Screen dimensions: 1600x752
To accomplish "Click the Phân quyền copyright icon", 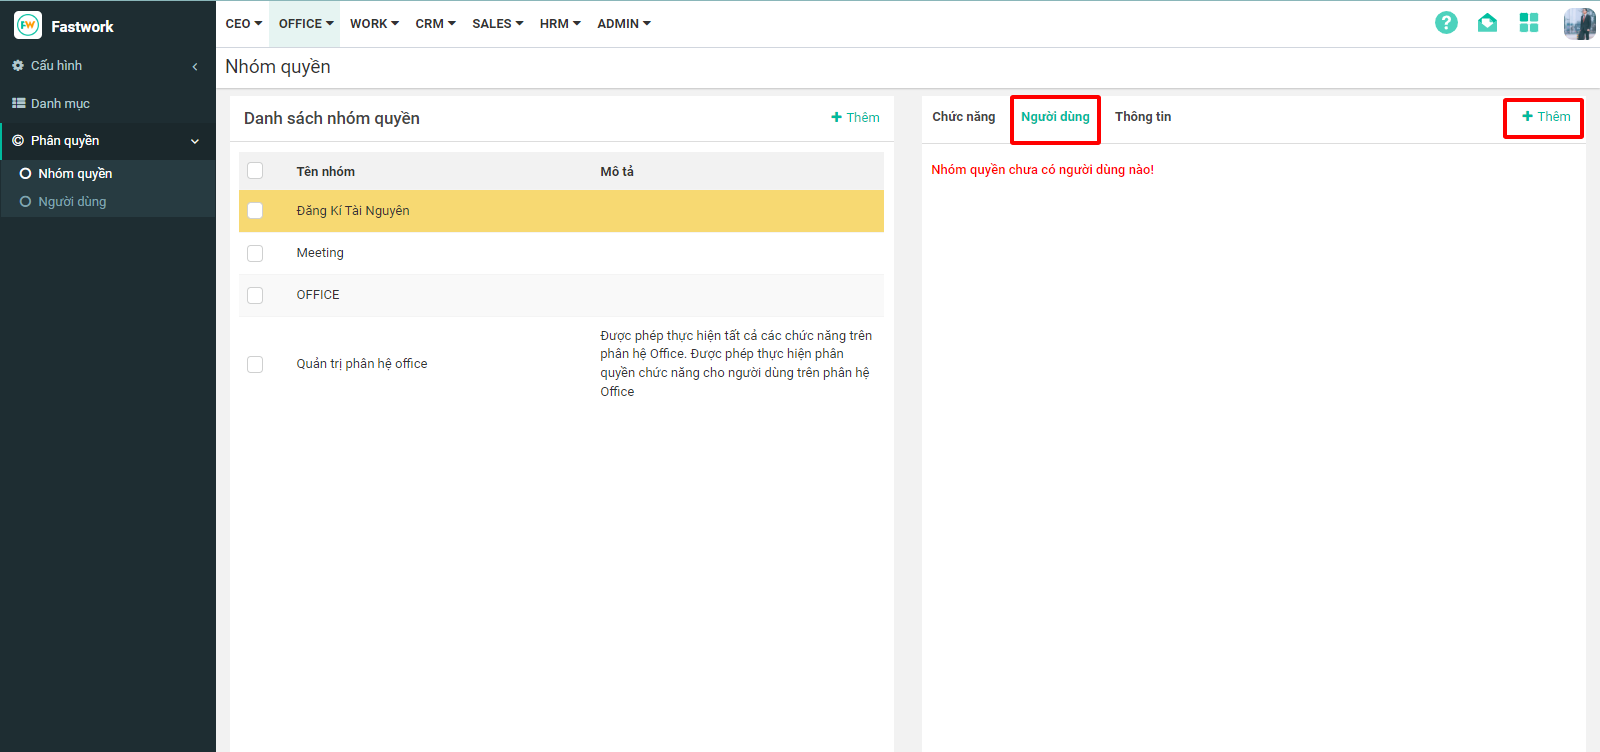I will pos(18,141).
